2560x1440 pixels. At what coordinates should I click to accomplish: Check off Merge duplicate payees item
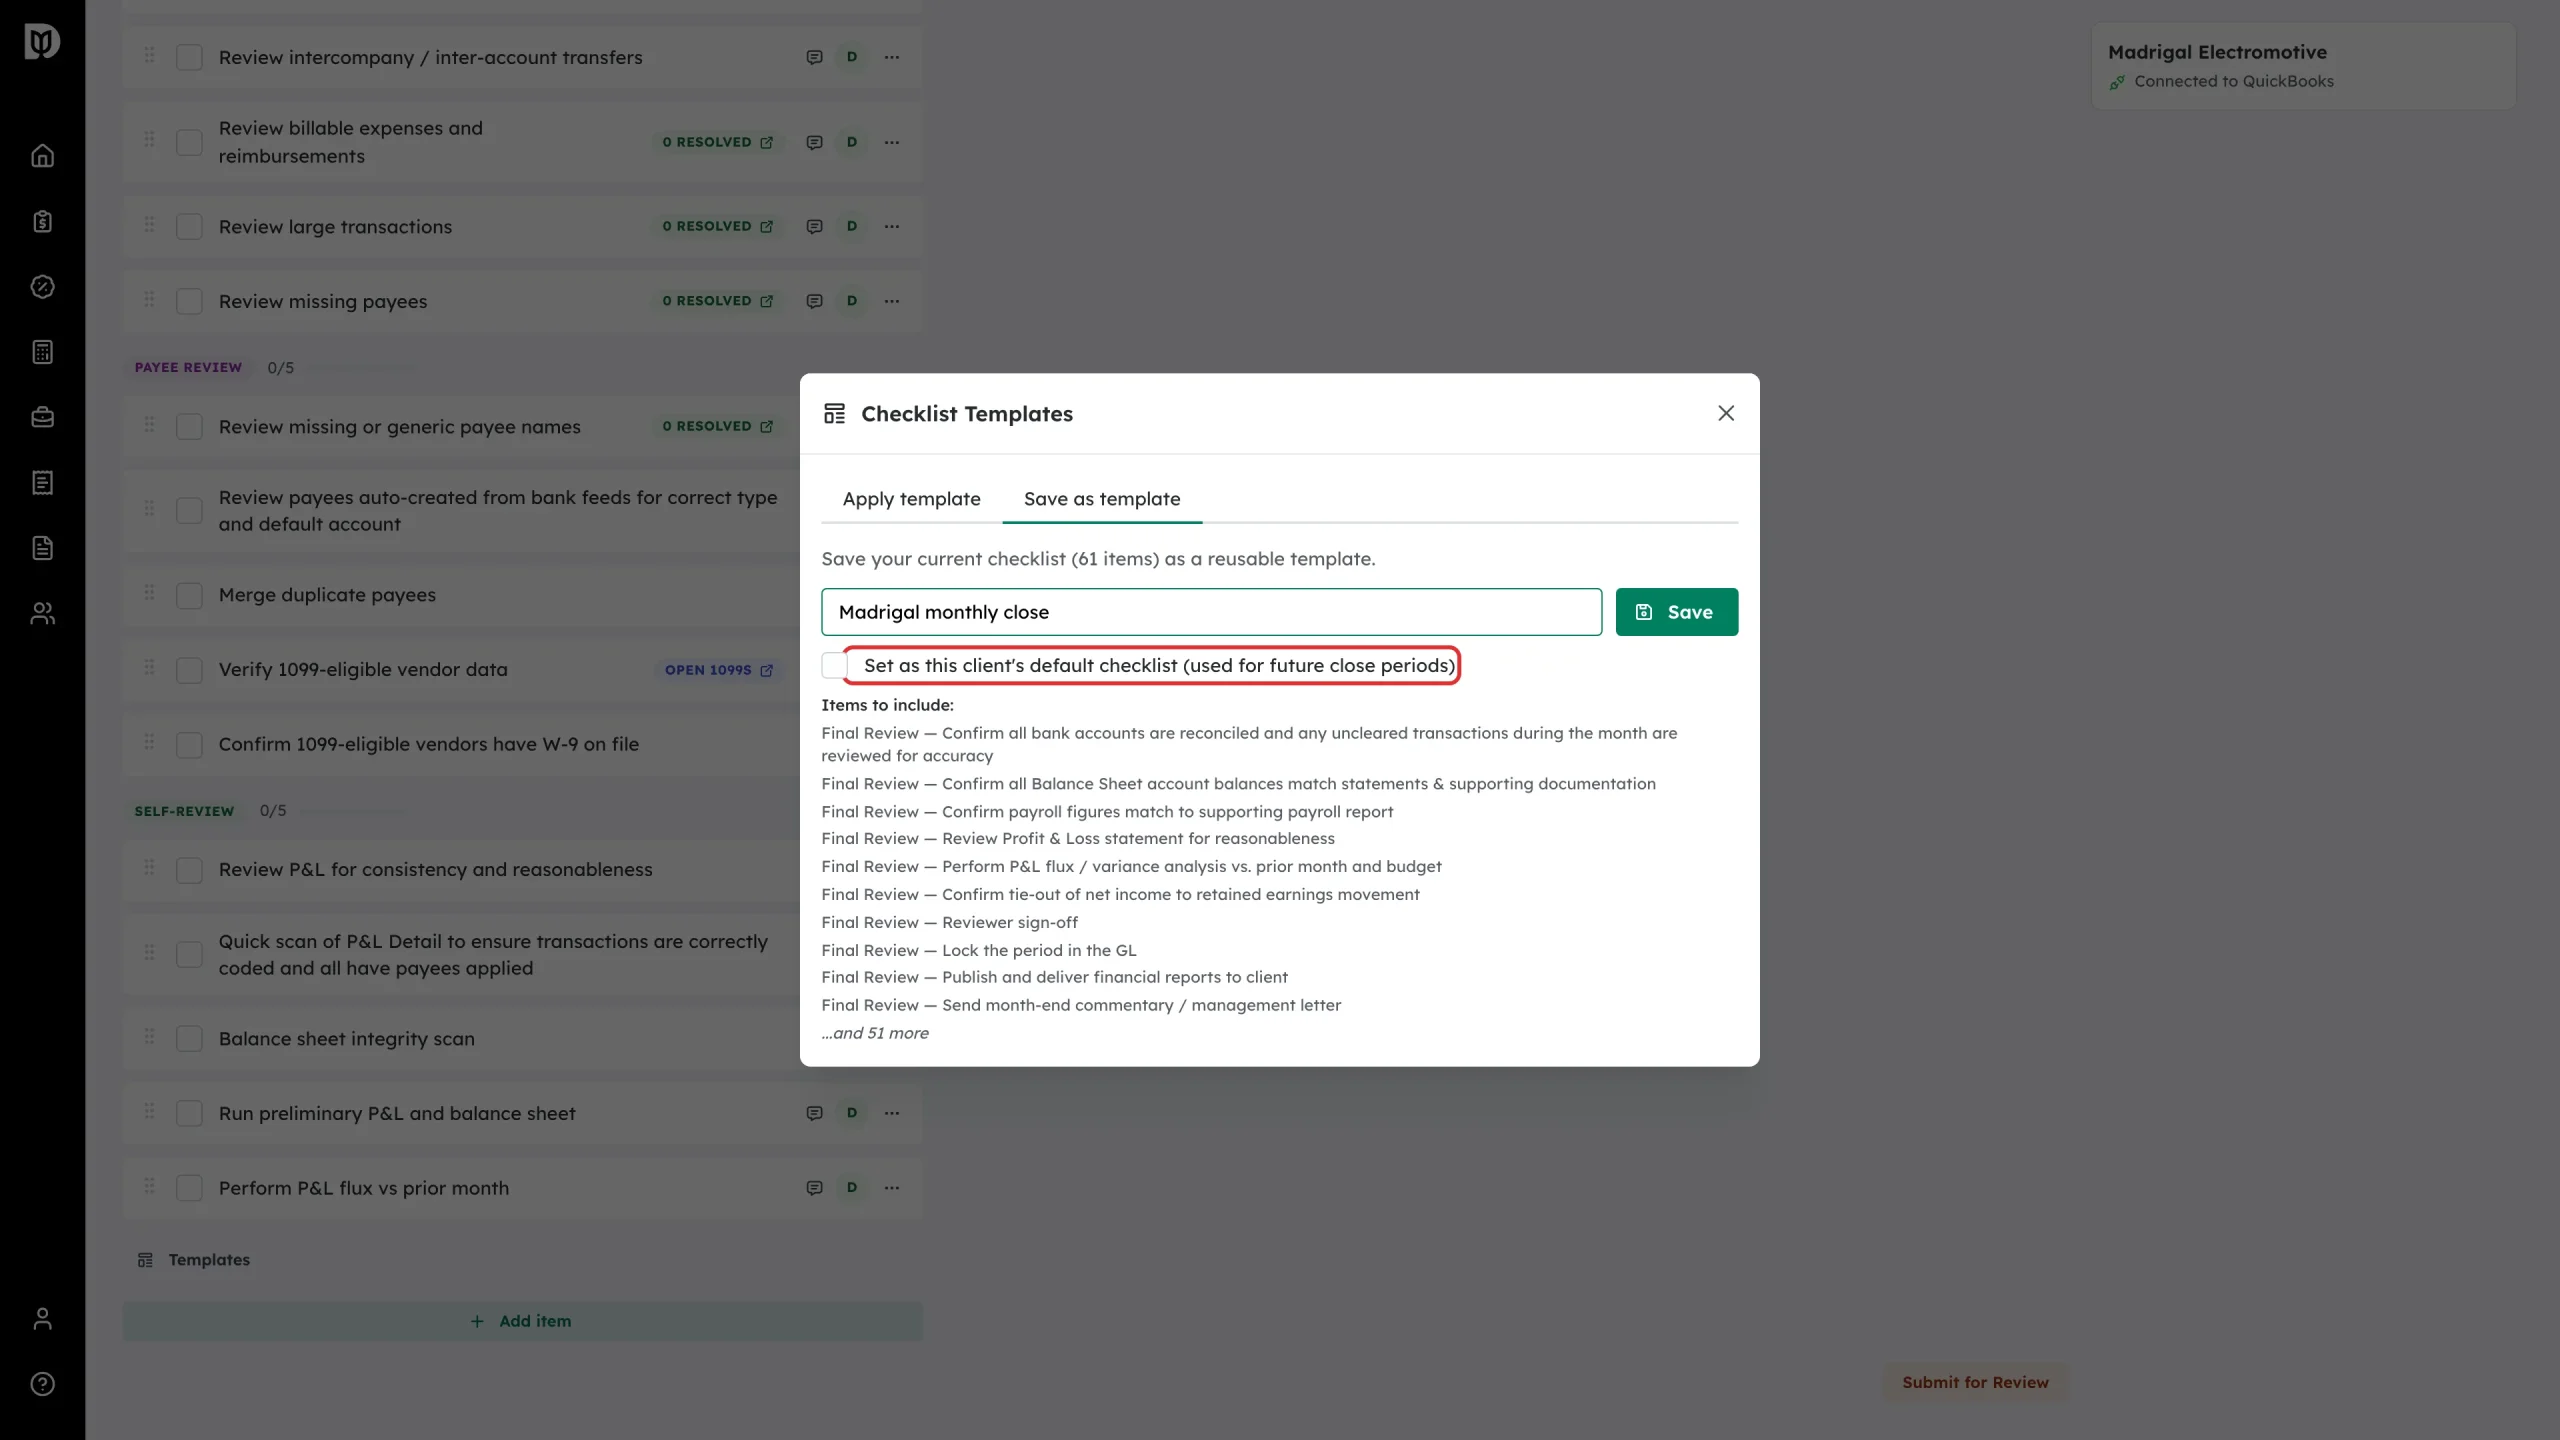point(189,596)
